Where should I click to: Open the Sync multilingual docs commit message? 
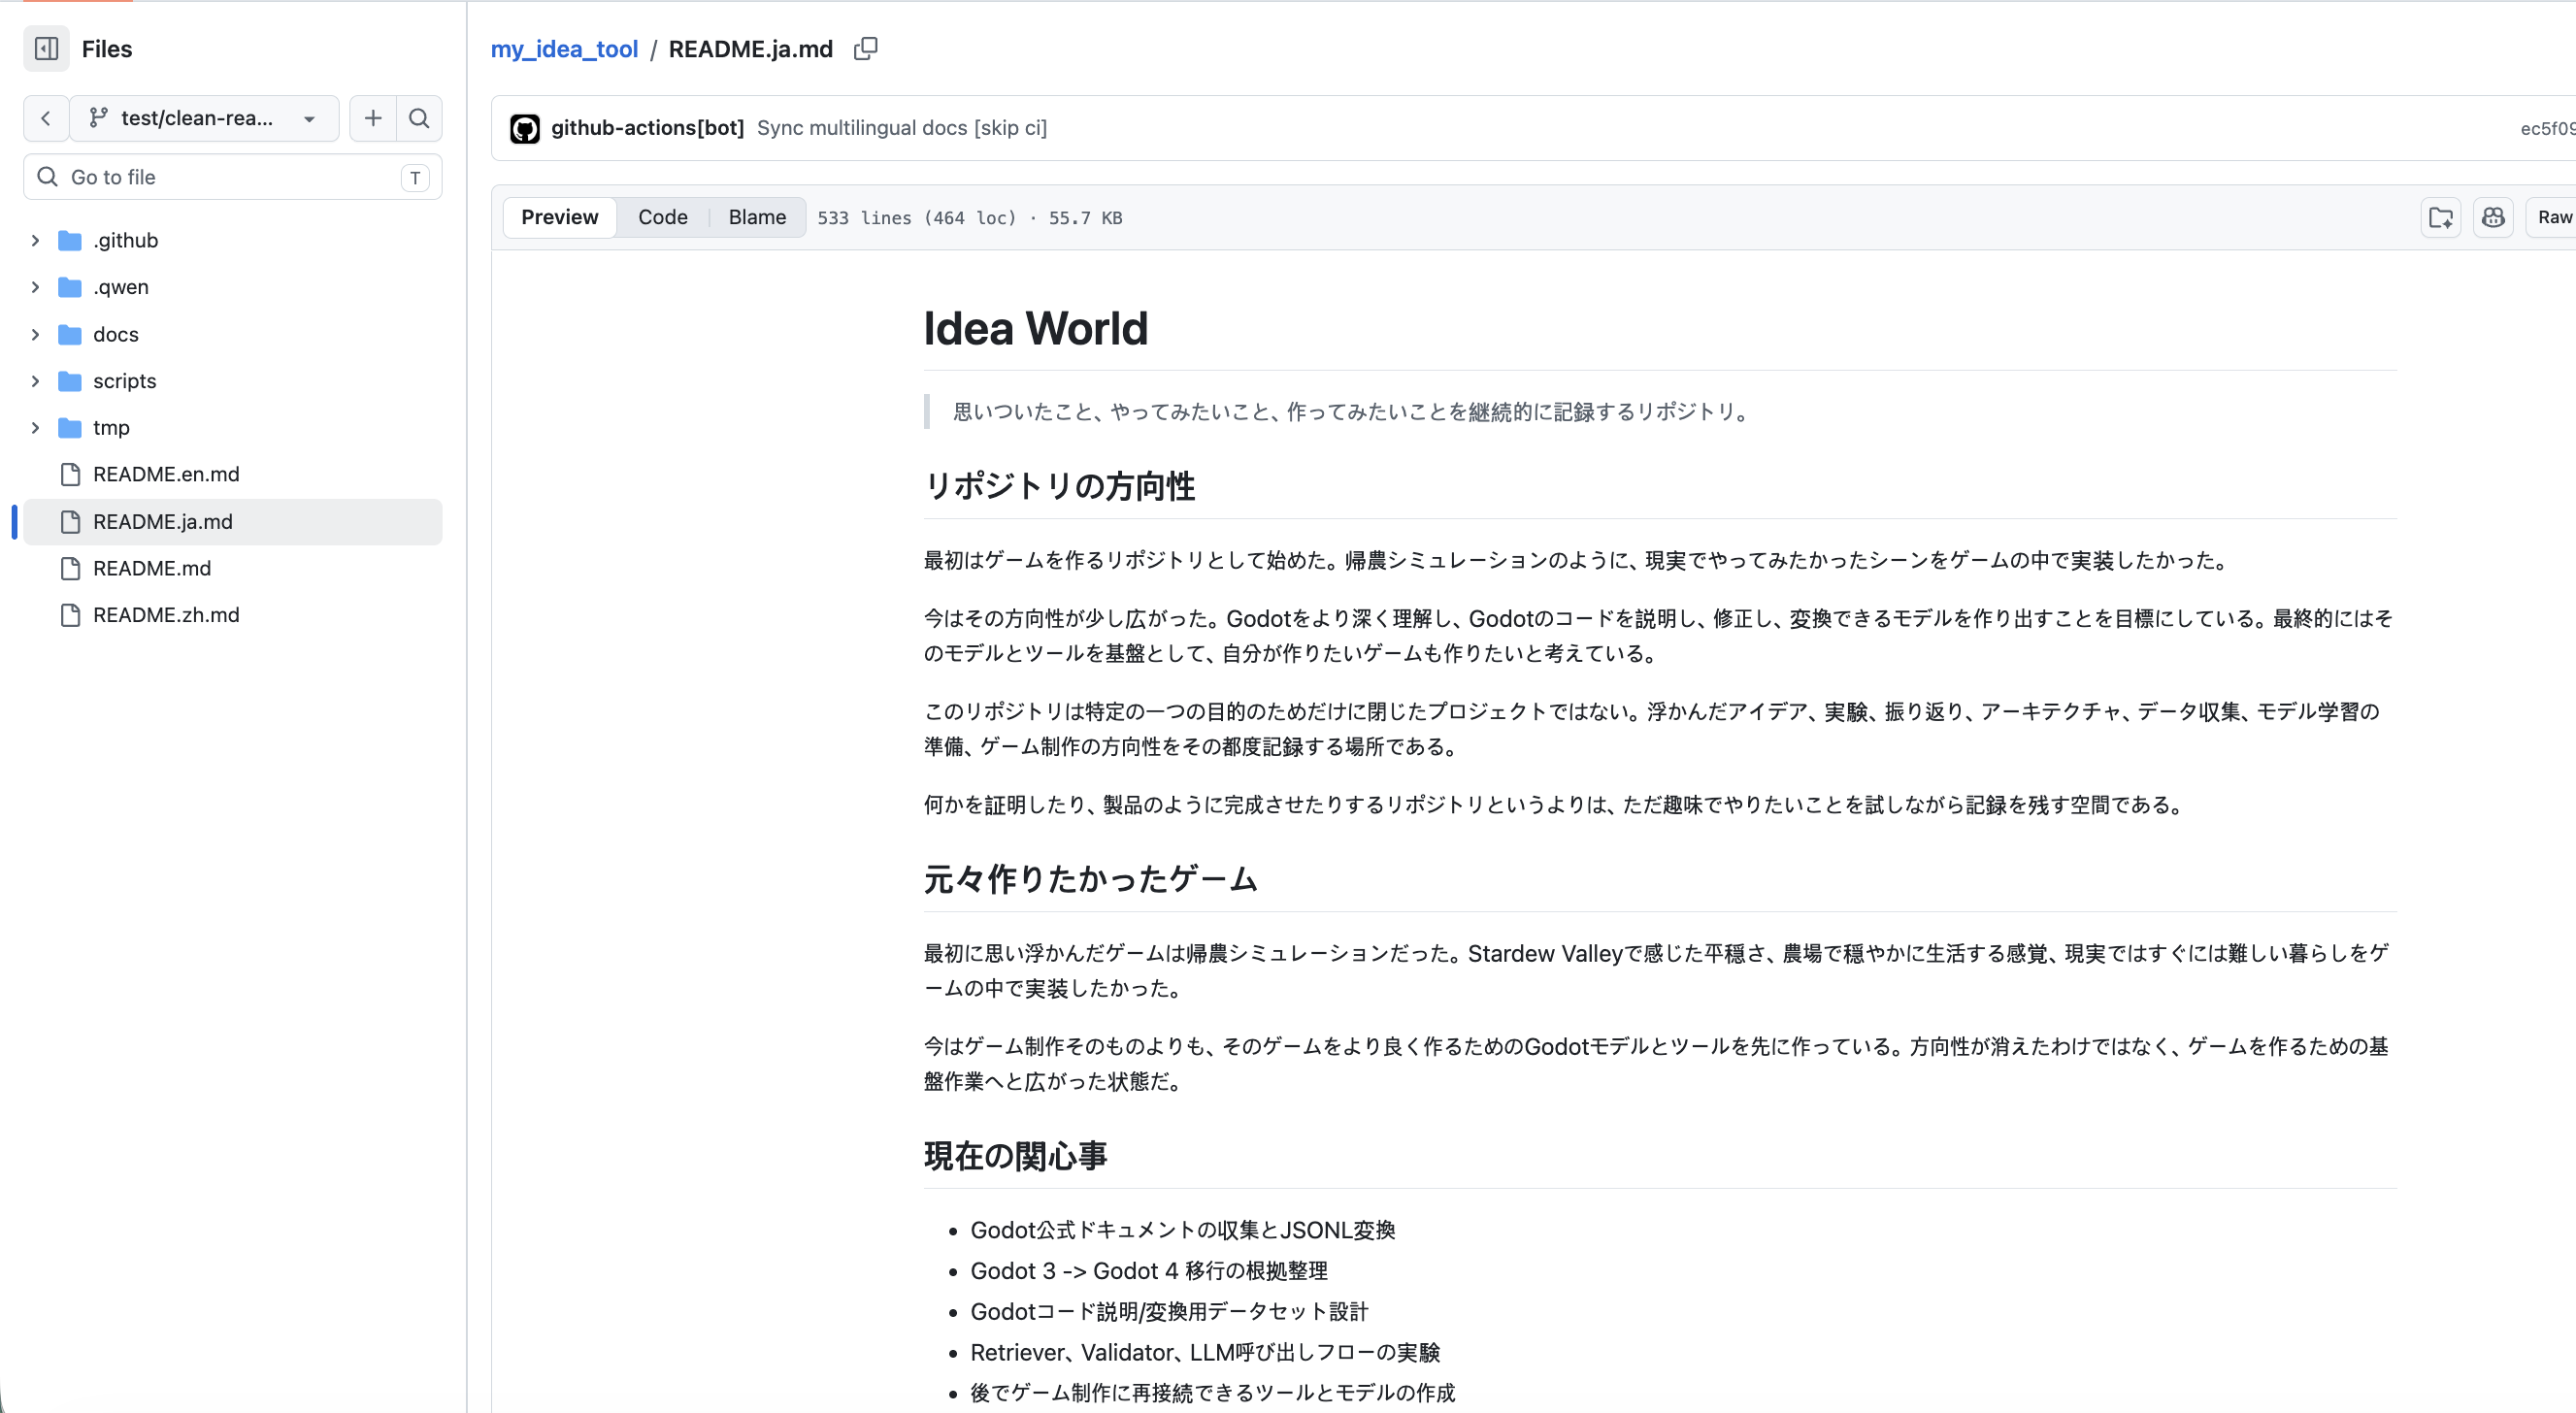click(902, 128)
